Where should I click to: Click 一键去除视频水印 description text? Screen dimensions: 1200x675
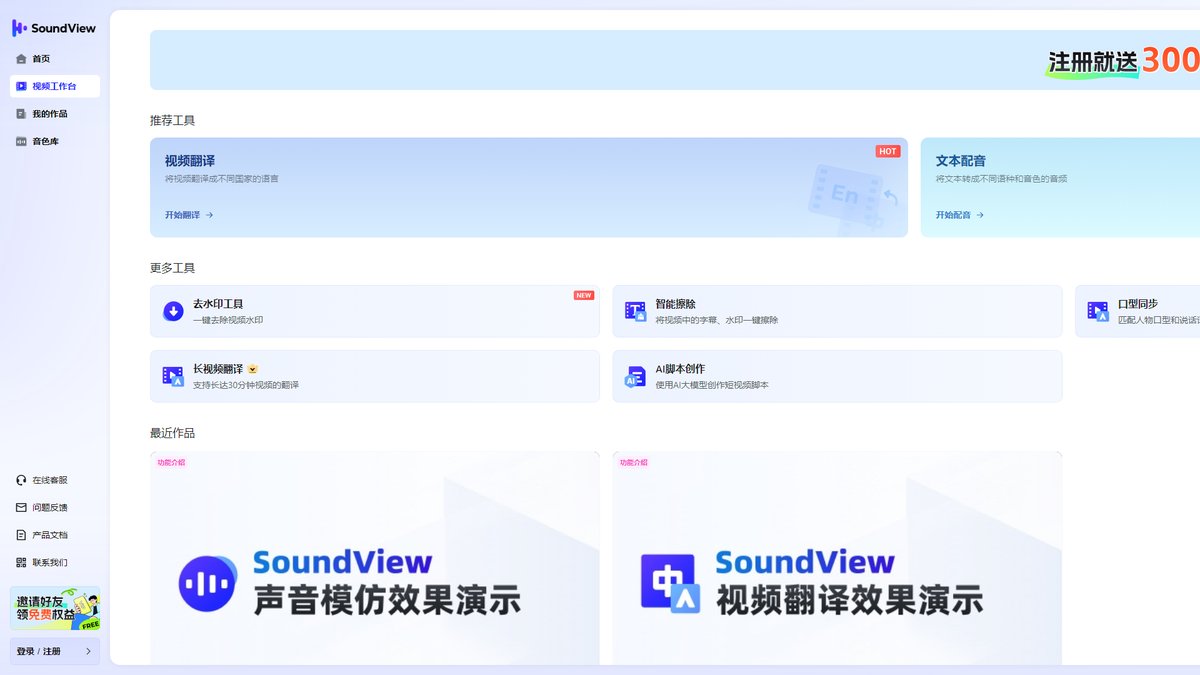point(228,320)
